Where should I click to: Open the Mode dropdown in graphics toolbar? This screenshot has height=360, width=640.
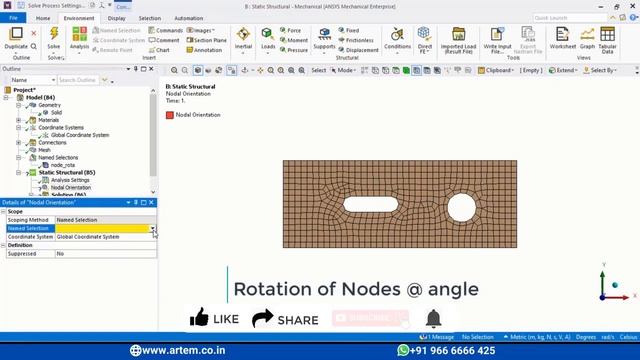click(x=343, y=70)
